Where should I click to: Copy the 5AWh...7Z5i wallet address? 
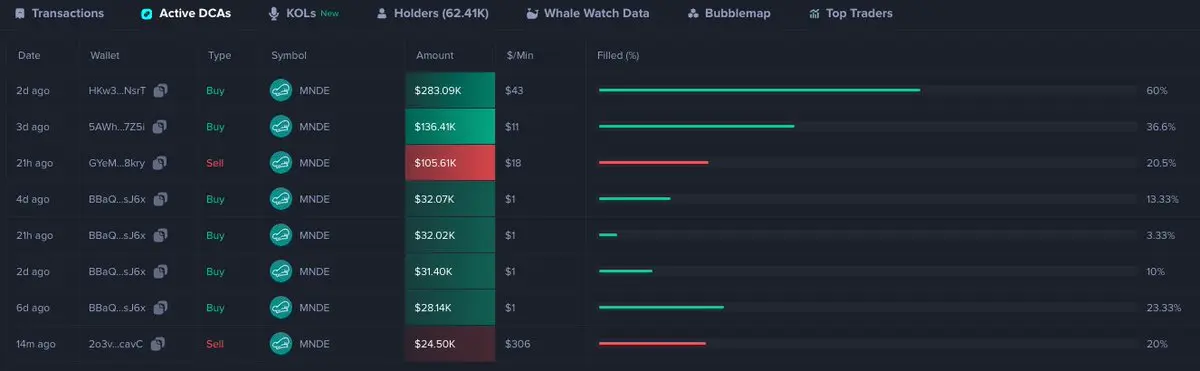coord(160,126)
